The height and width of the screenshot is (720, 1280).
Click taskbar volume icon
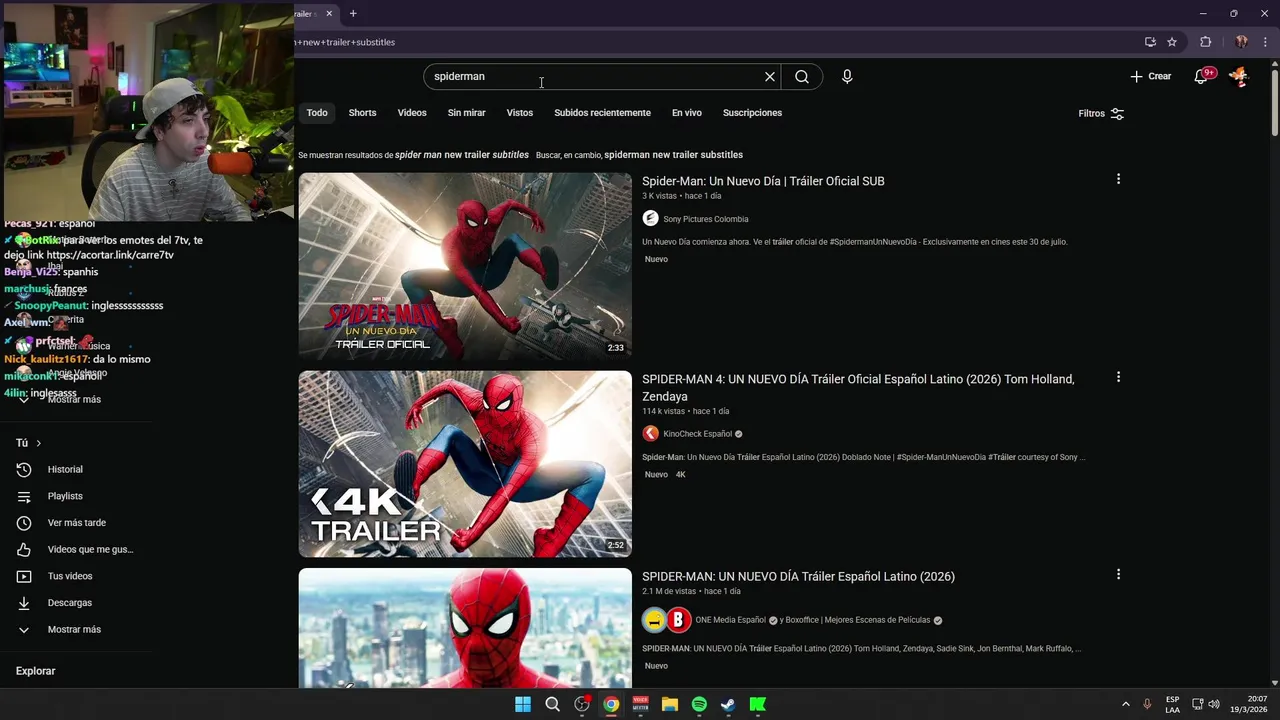tap(1214, 705)
